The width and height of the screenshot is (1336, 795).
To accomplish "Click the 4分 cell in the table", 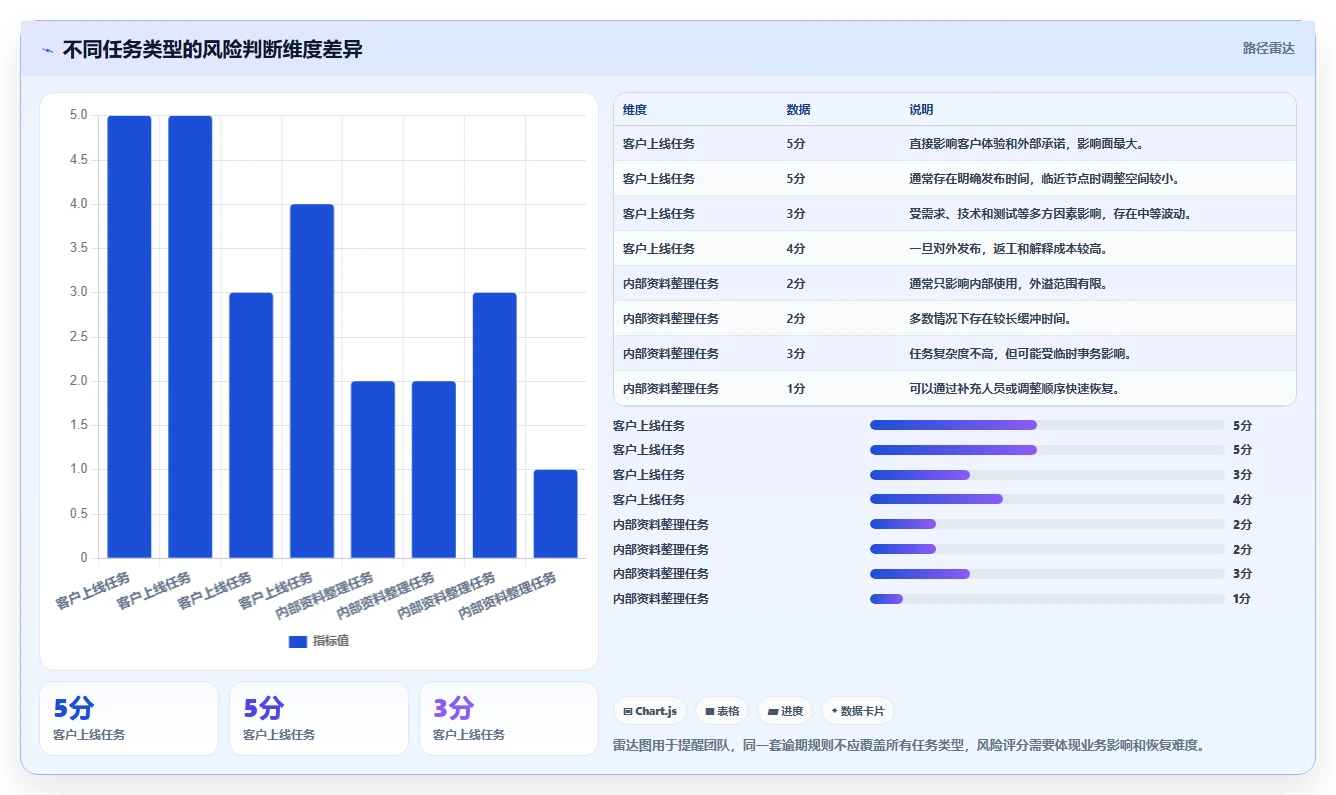I will coord(796,249).
